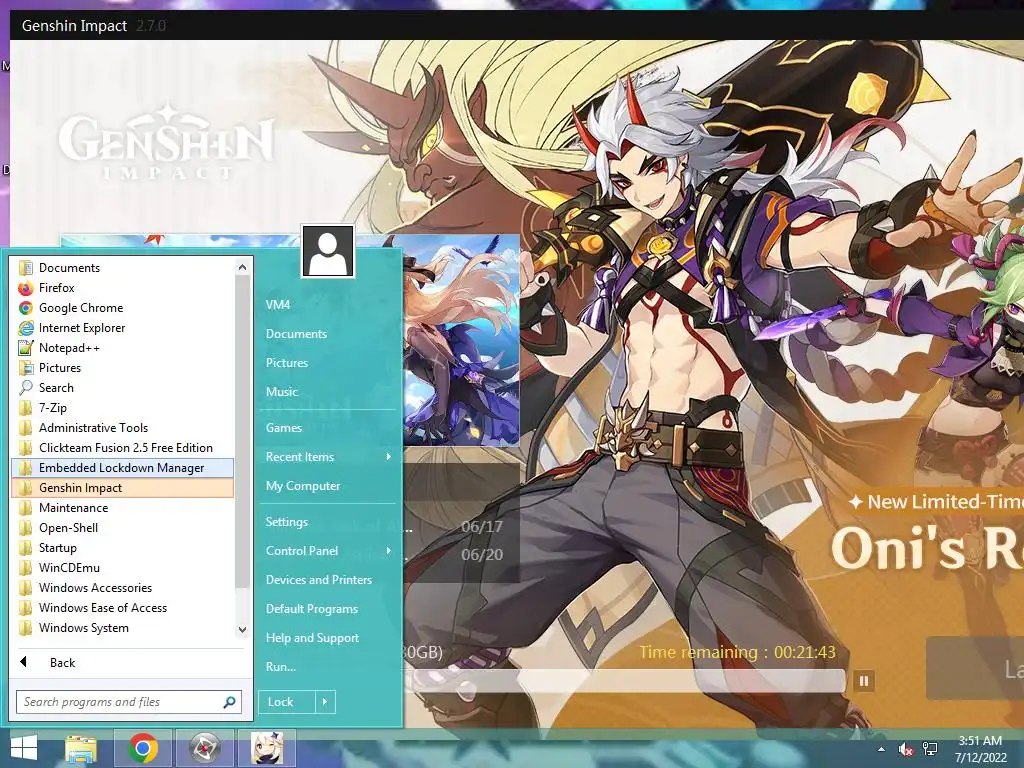Click the Windows Start button
Image resolution: width=1024 pixels, height=768 pixels.
[24, 748]
